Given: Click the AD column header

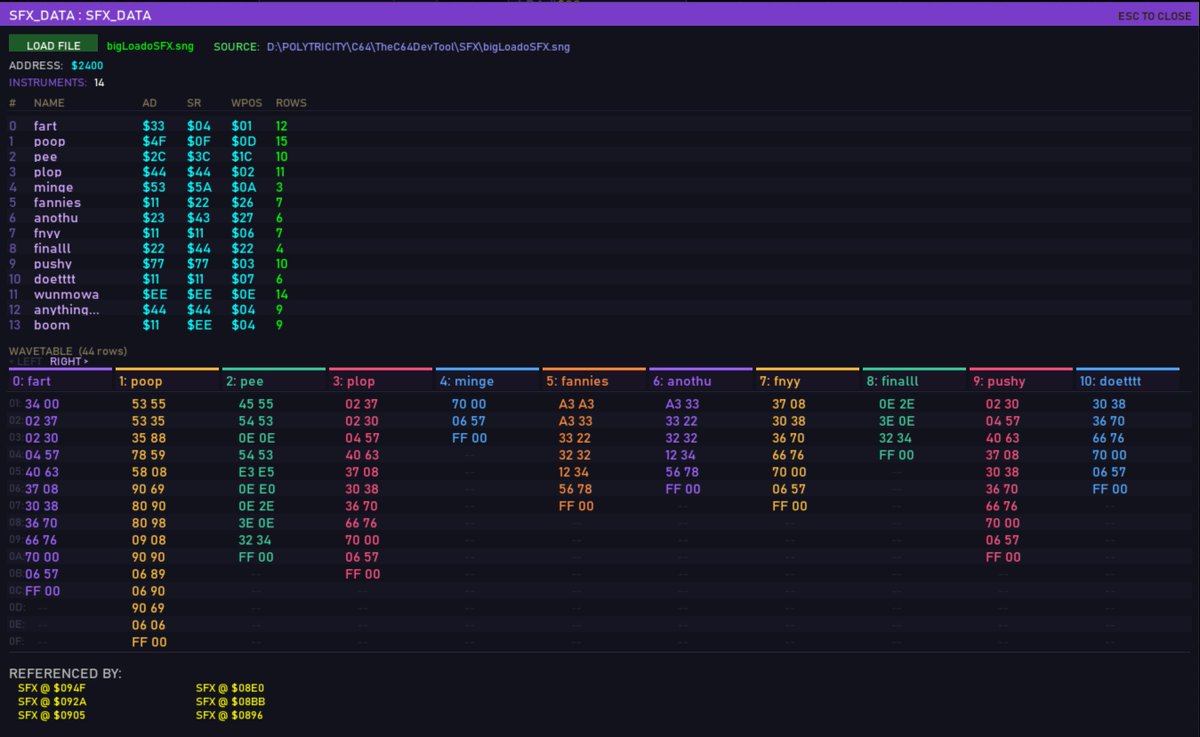Looking at the screenshot, I should click(150, 103).
